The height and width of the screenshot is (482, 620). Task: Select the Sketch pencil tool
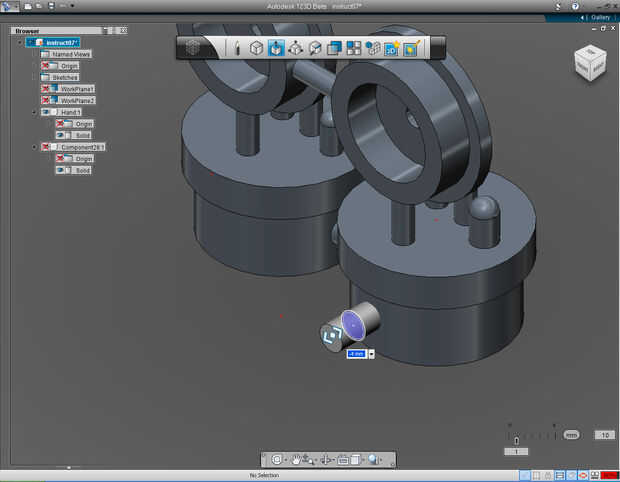[x=237, y=48]
